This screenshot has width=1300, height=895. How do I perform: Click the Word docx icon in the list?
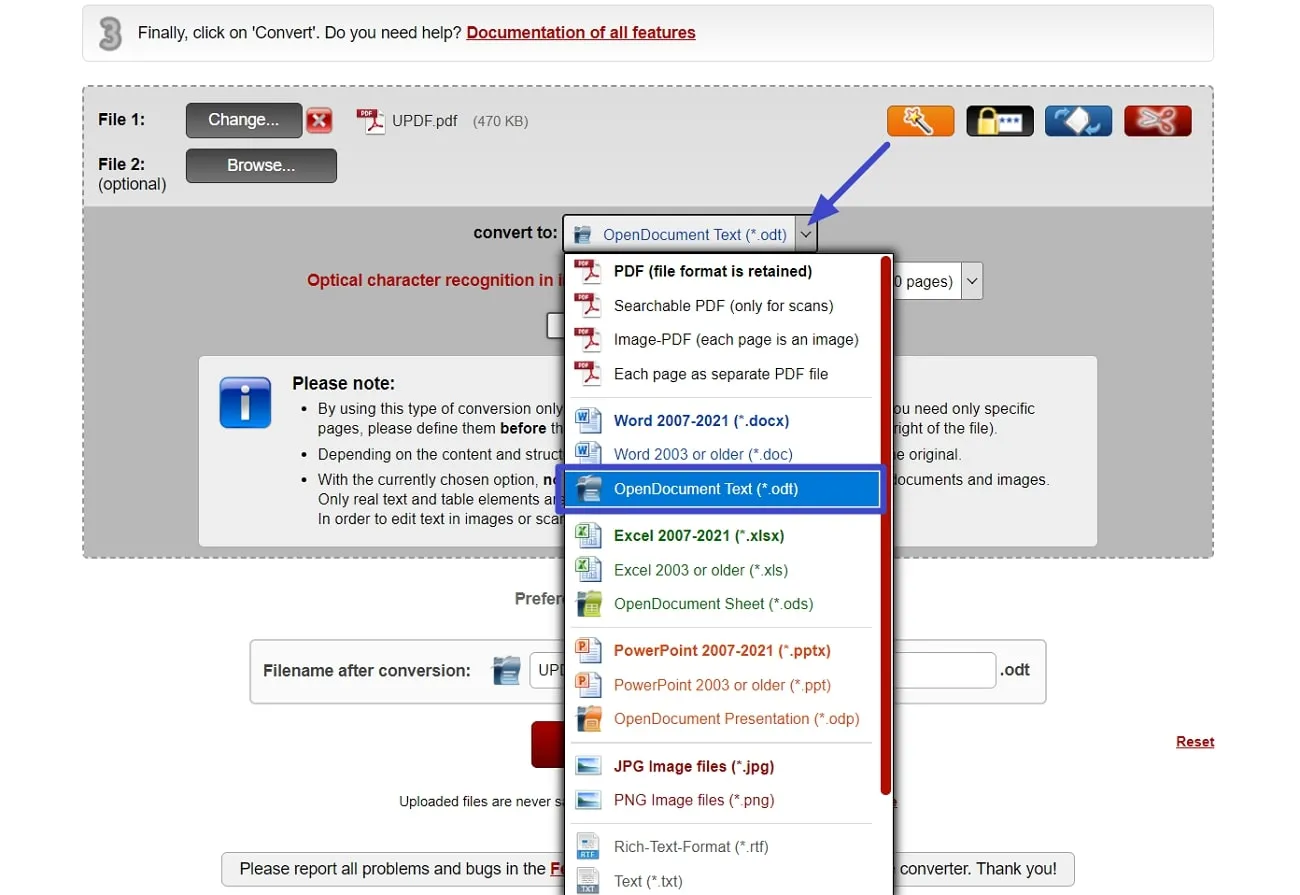[588, 420]
